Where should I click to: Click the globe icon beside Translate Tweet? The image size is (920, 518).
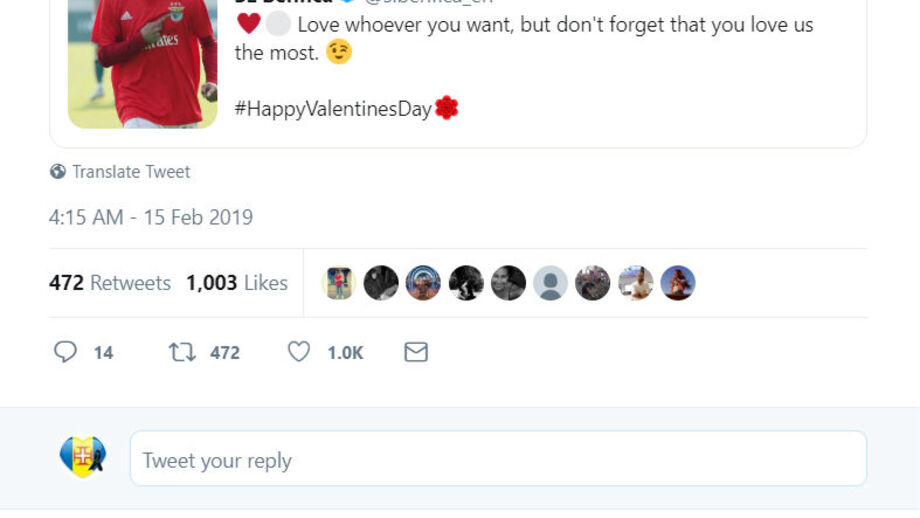pos(58,172)
